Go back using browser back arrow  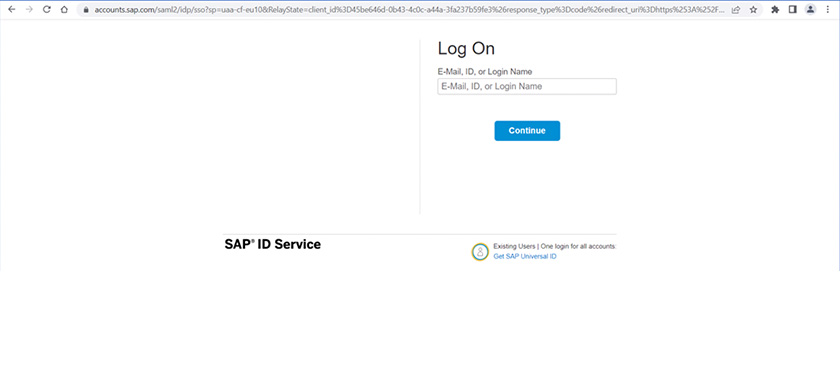point(12,9)
